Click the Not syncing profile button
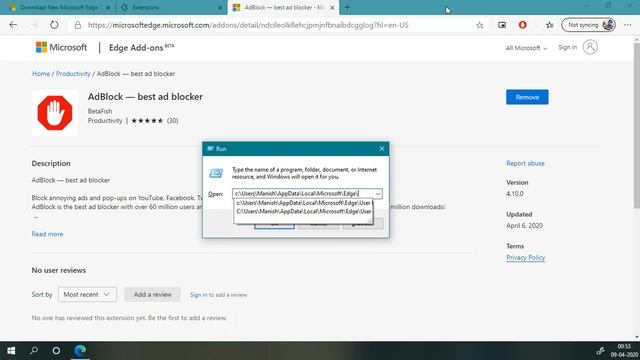The width and height of the screenshot is (640, 360). tap(588, 25)
